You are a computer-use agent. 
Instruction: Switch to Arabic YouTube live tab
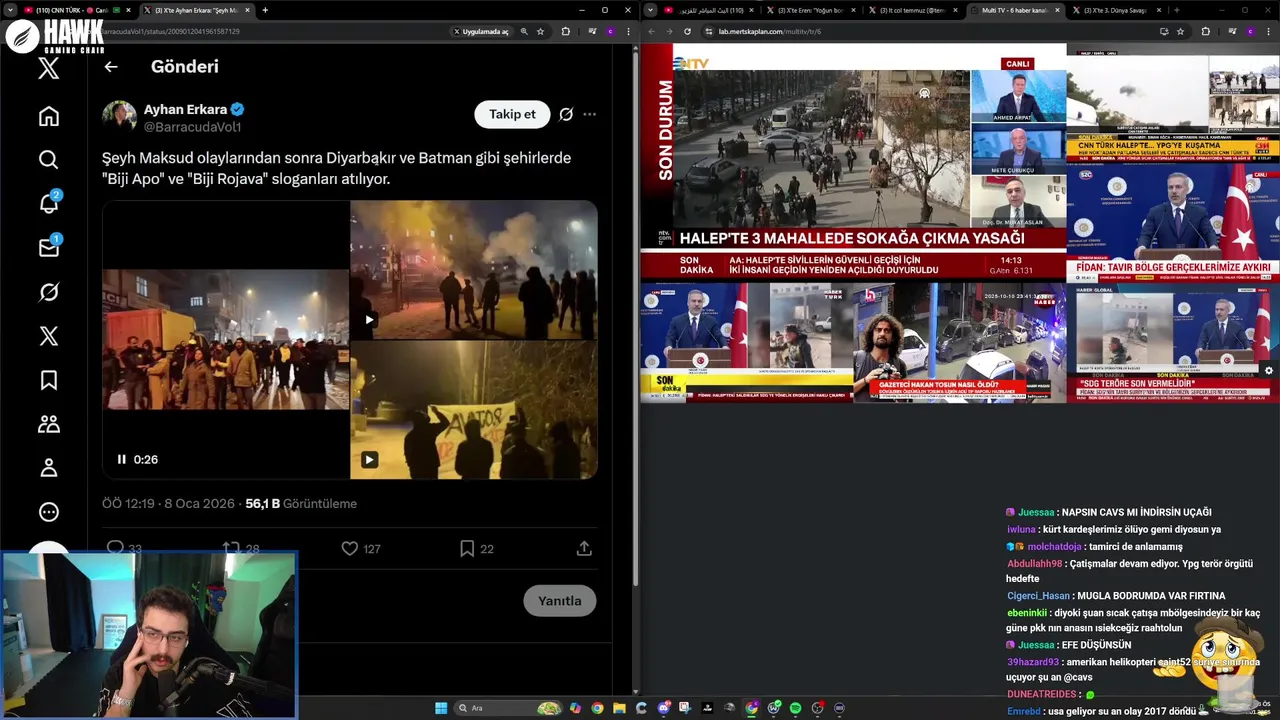click(x=709, y=10)
